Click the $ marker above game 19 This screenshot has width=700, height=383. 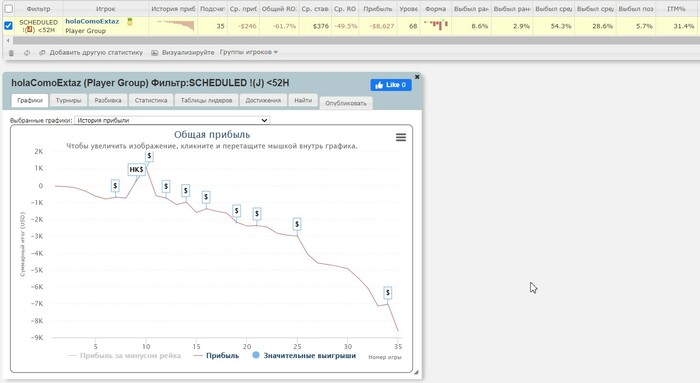[x=237, y=211]
